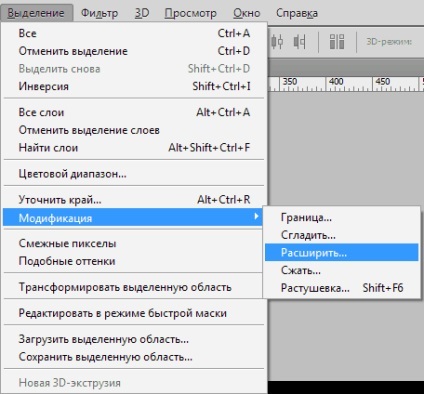Screen dimensions: 424x394
Task: Click the auto-align layers icon
Action: [337, 42]
